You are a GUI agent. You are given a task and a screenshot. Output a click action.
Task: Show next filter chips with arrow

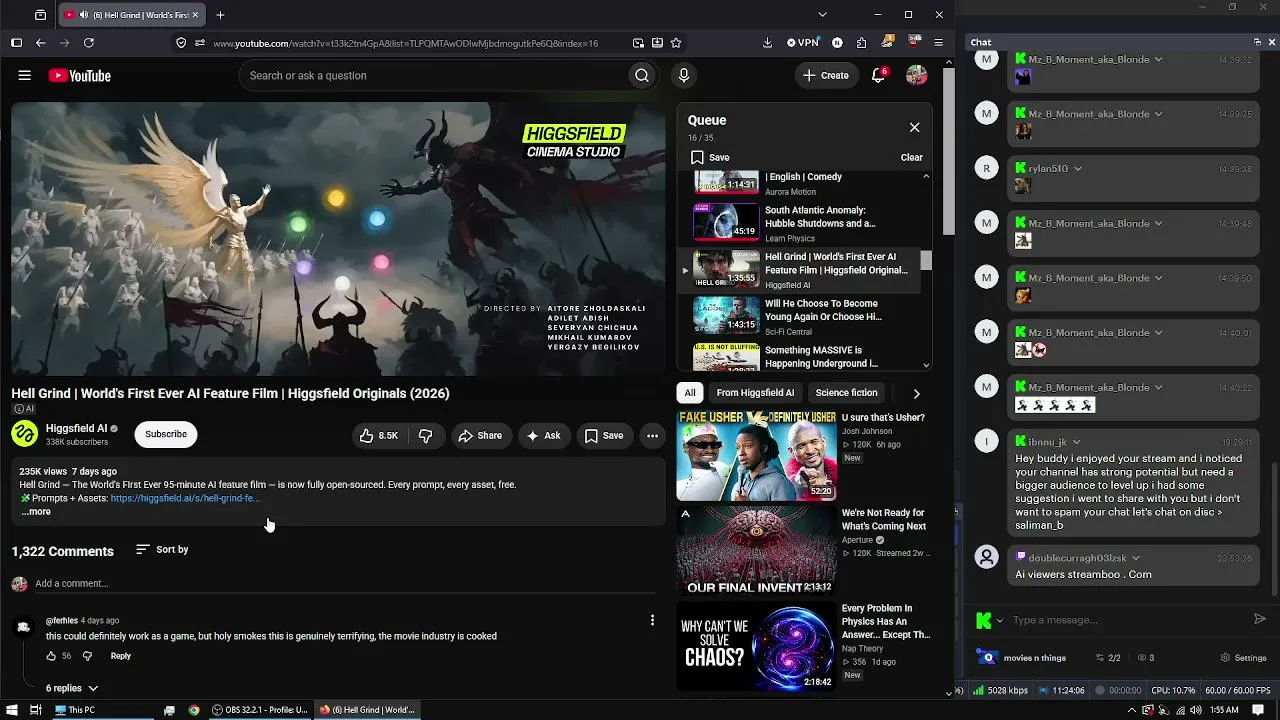coord(916,393)
